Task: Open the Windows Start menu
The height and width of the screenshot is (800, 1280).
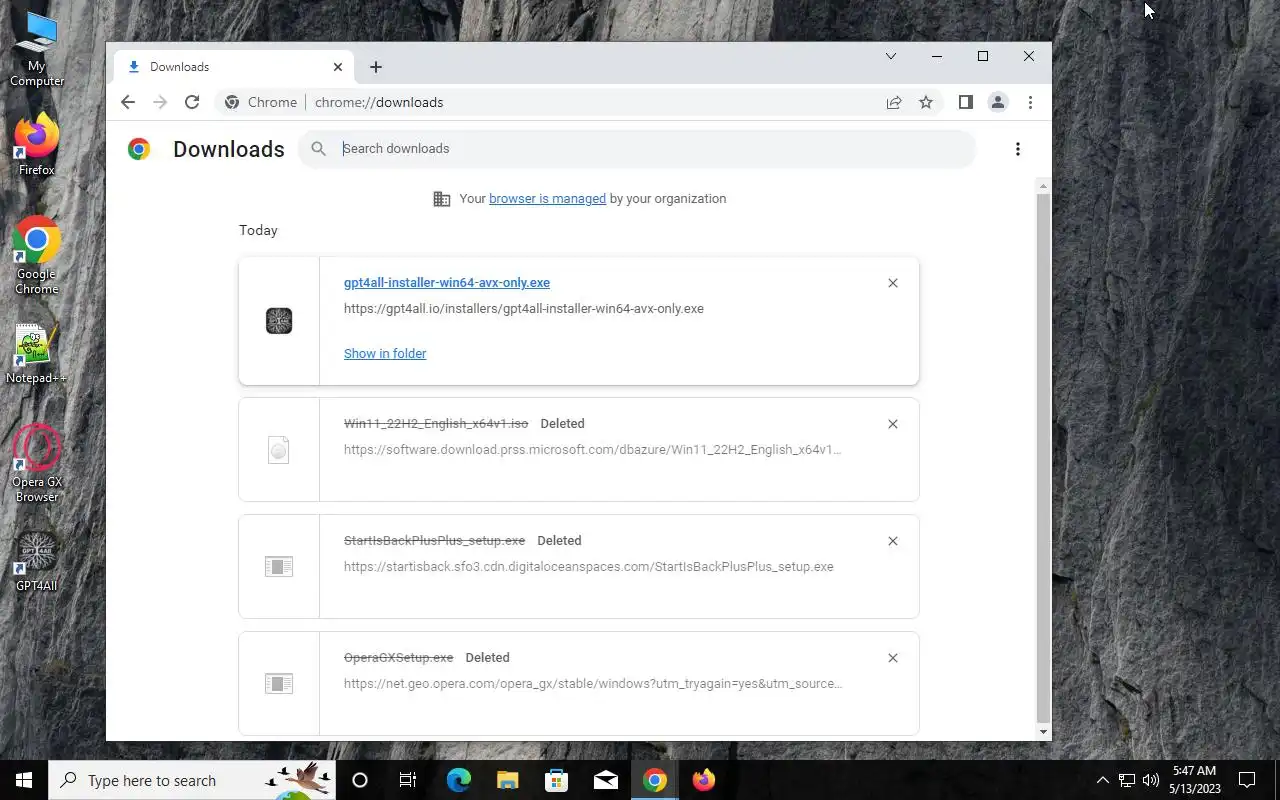Action: [24, 780]
